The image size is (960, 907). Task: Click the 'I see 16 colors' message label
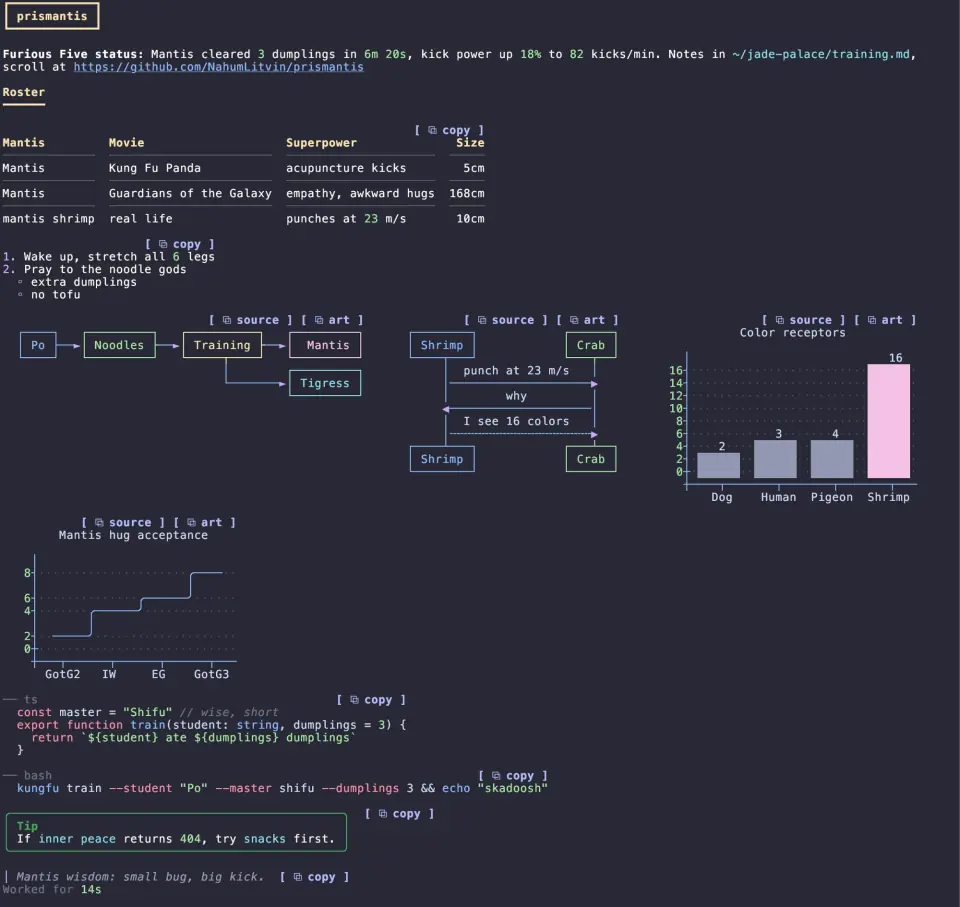click(516, 421)
